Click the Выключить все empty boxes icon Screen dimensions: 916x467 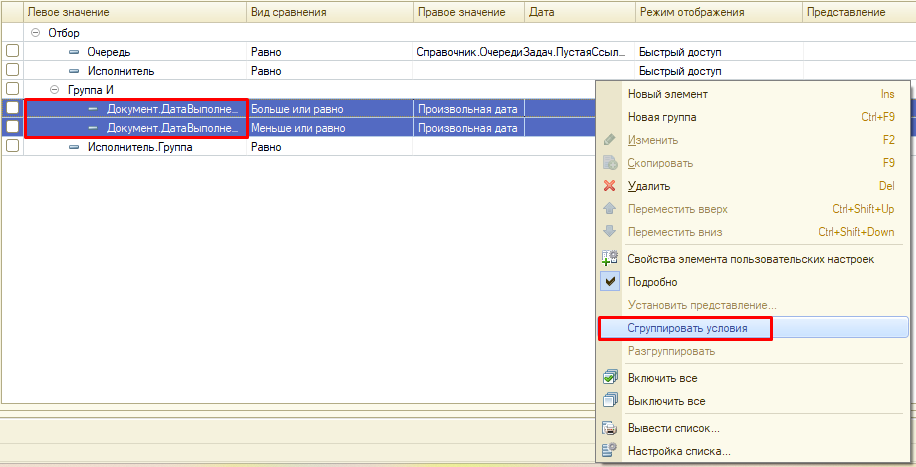[609, 401]
